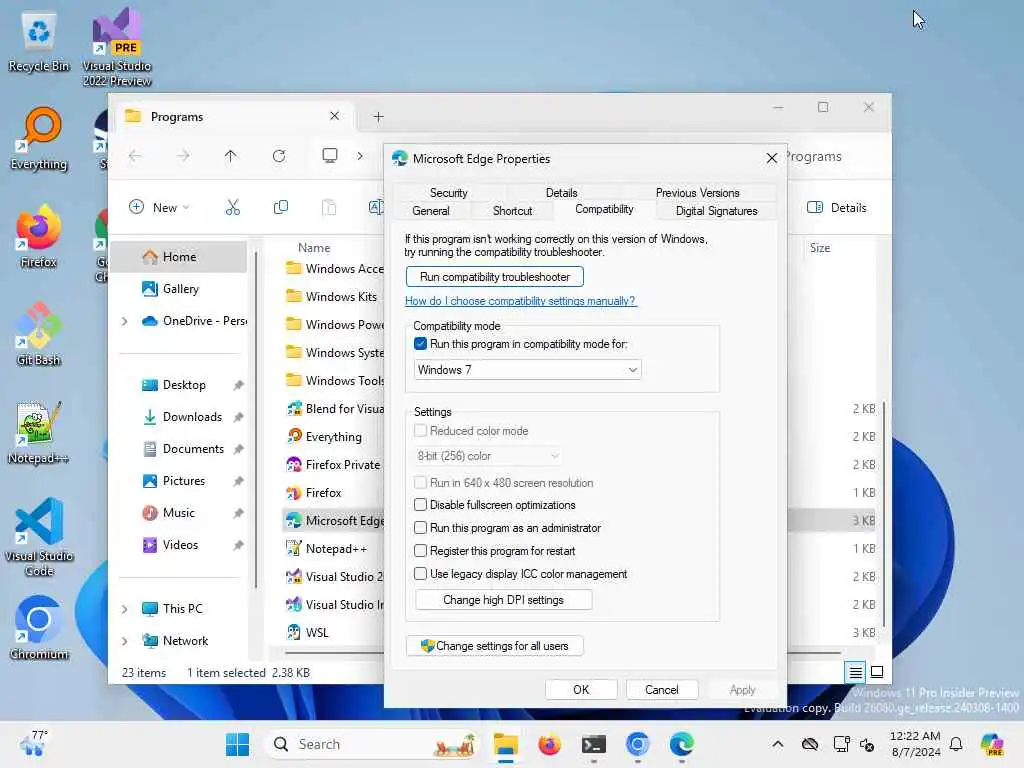Open Everything desktop shortcut
Screen dimensions: 1024x768
[x=39, y=138]
